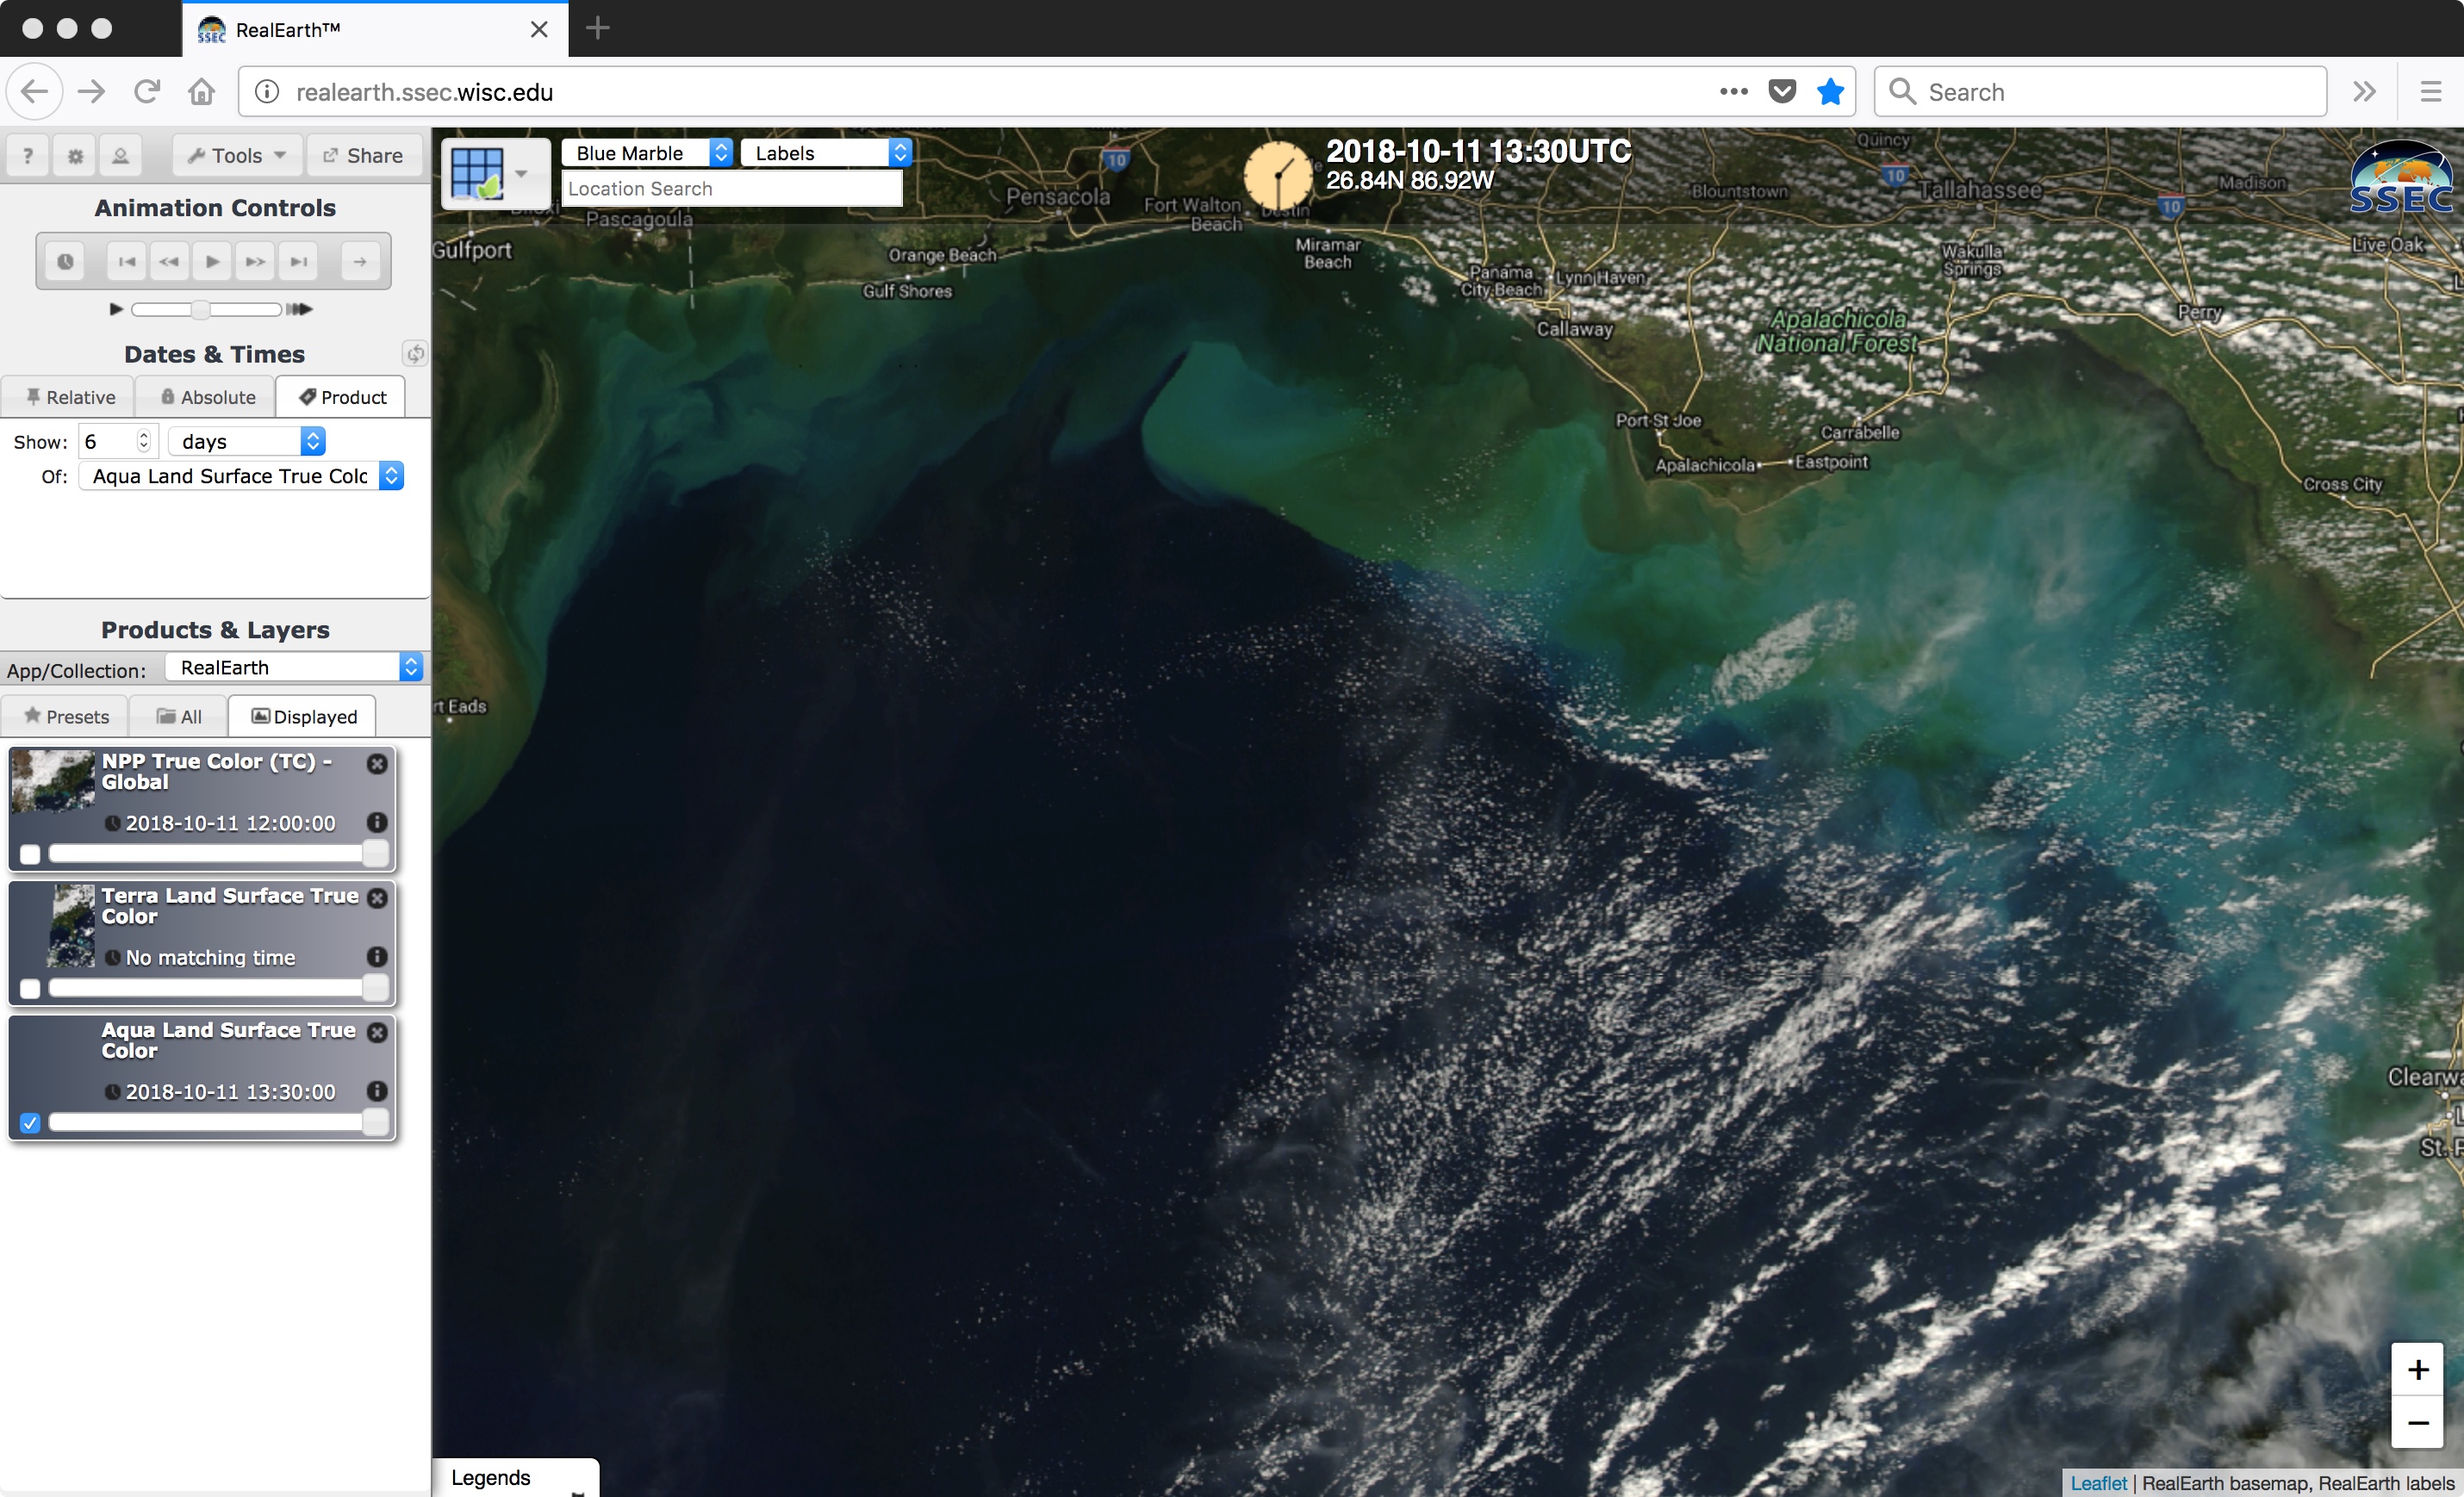This screenshot has height=1497, width=2464.
Task: Open page actions three-dot menu
Action: click(1733, 91)
